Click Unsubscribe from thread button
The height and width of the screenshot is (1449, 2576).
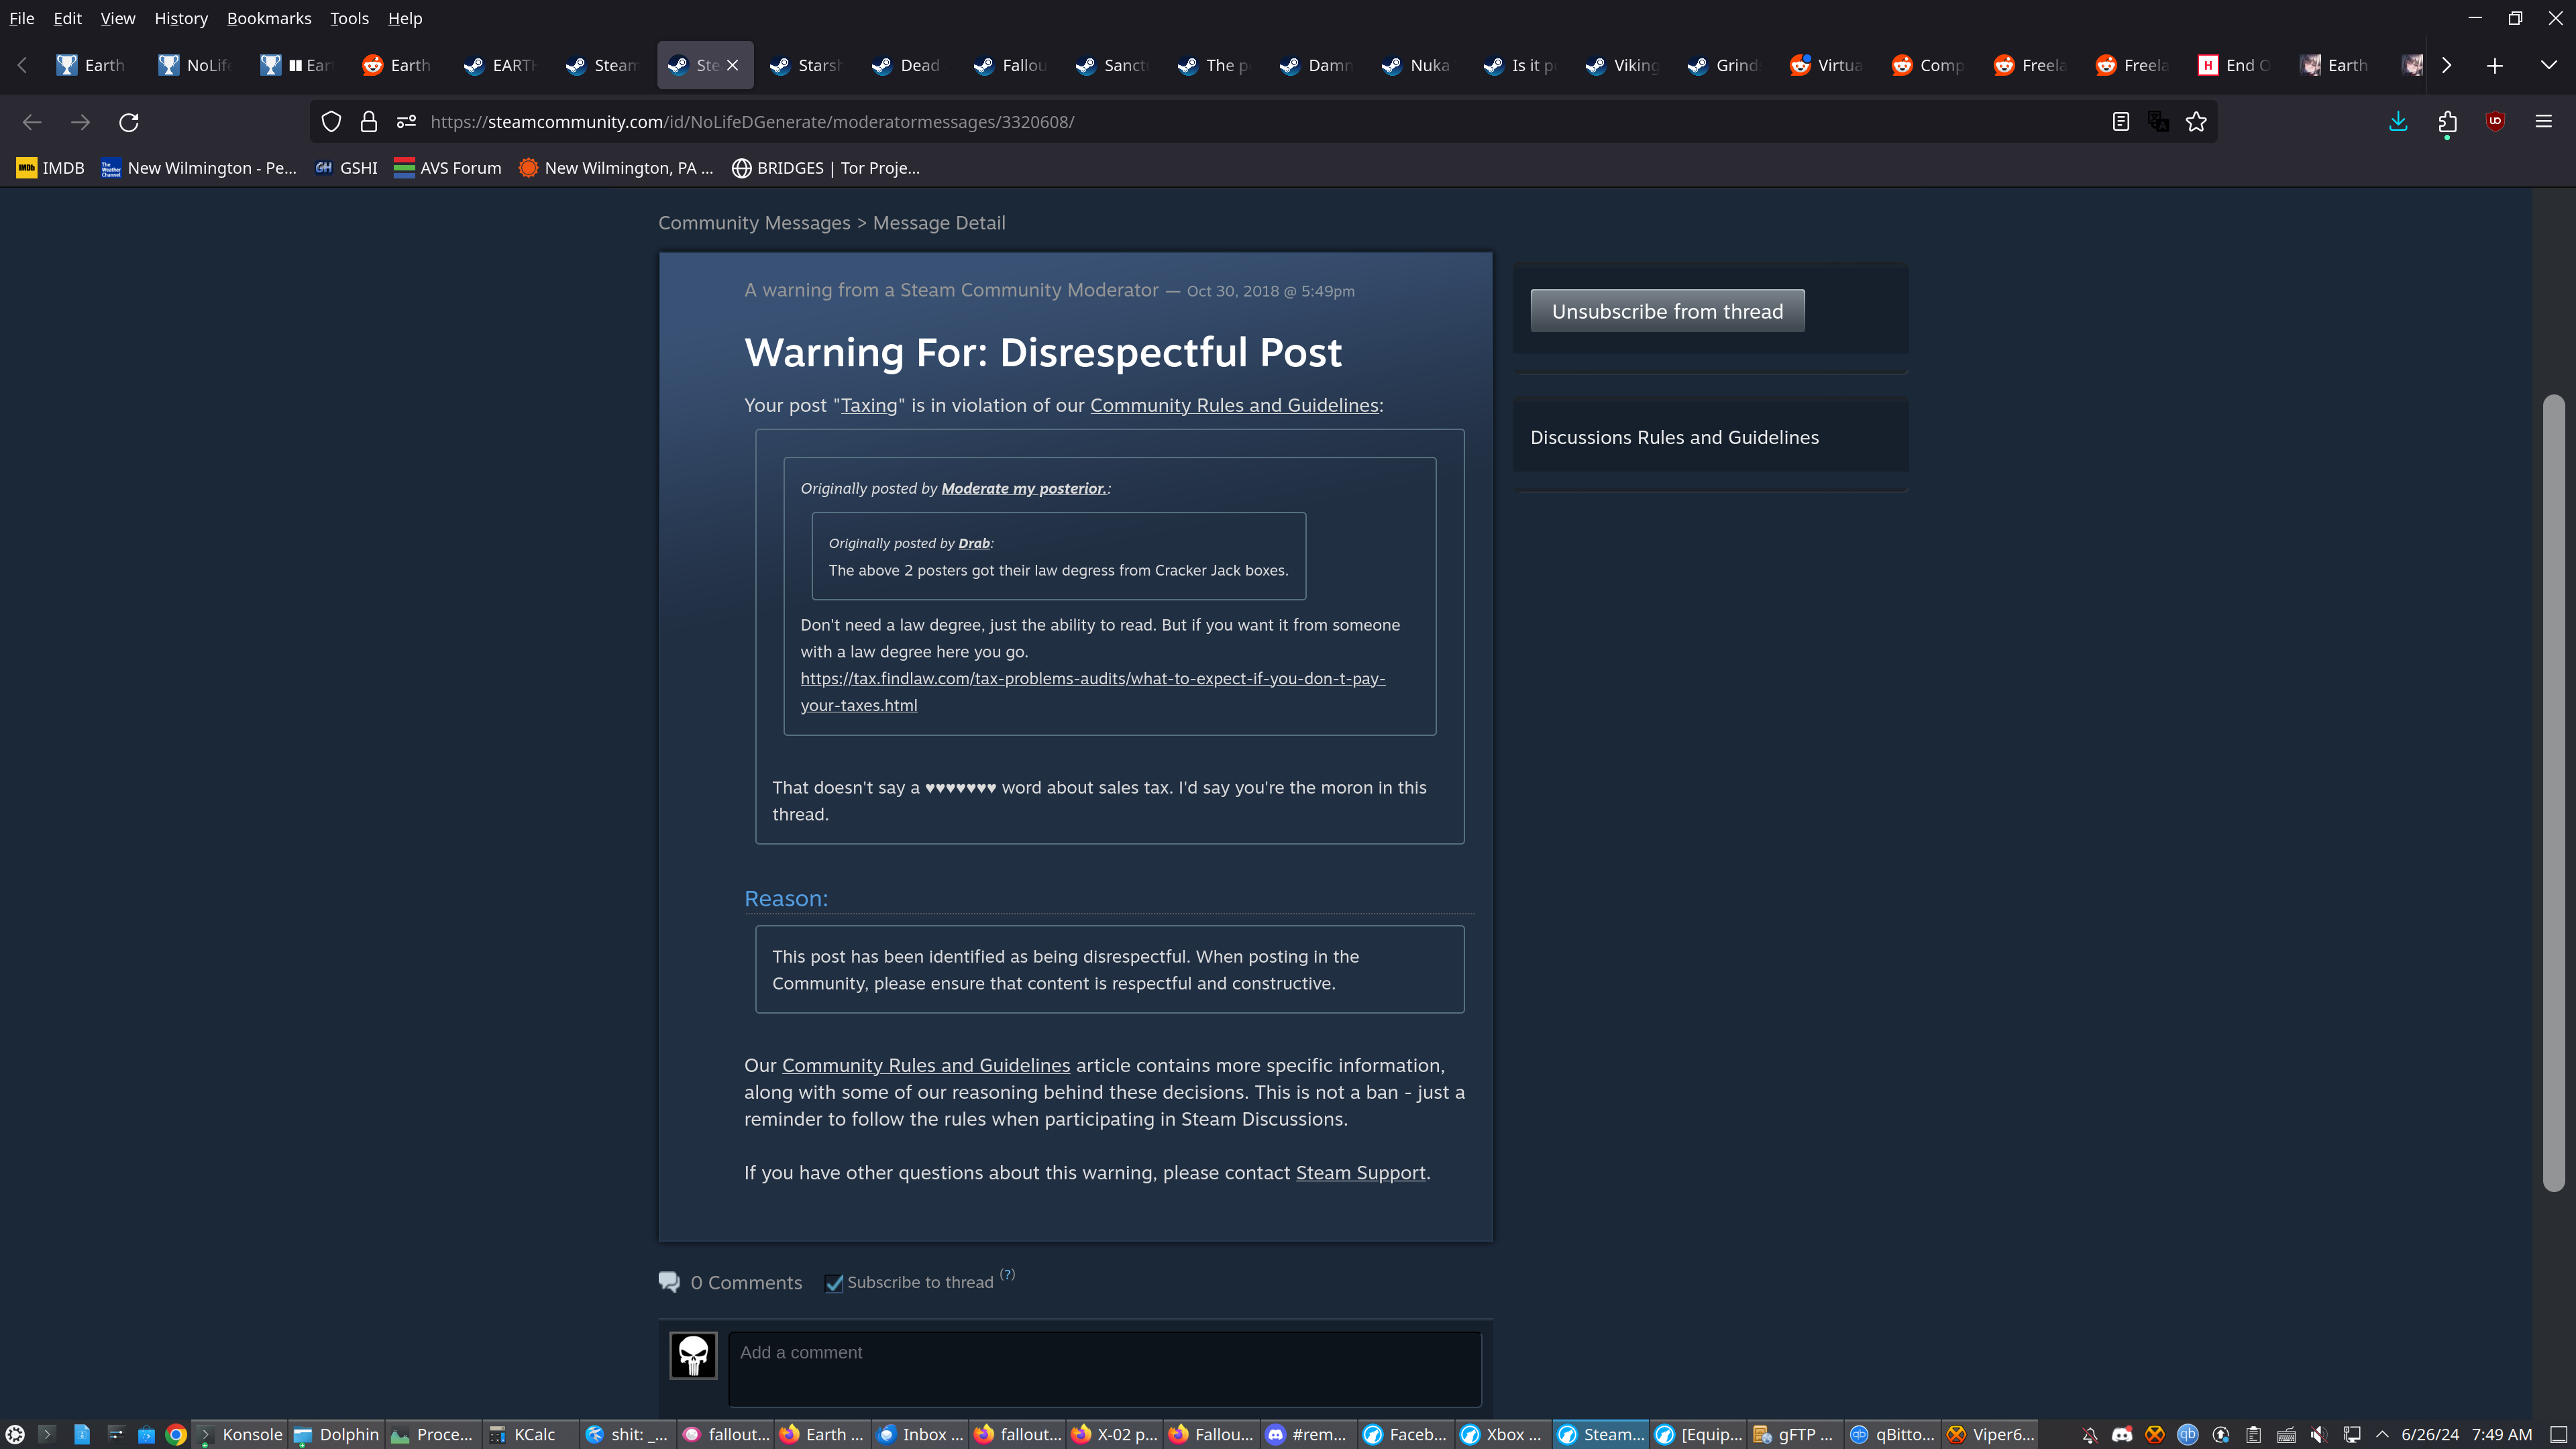pyautogui.click(x=1667, y=311)
